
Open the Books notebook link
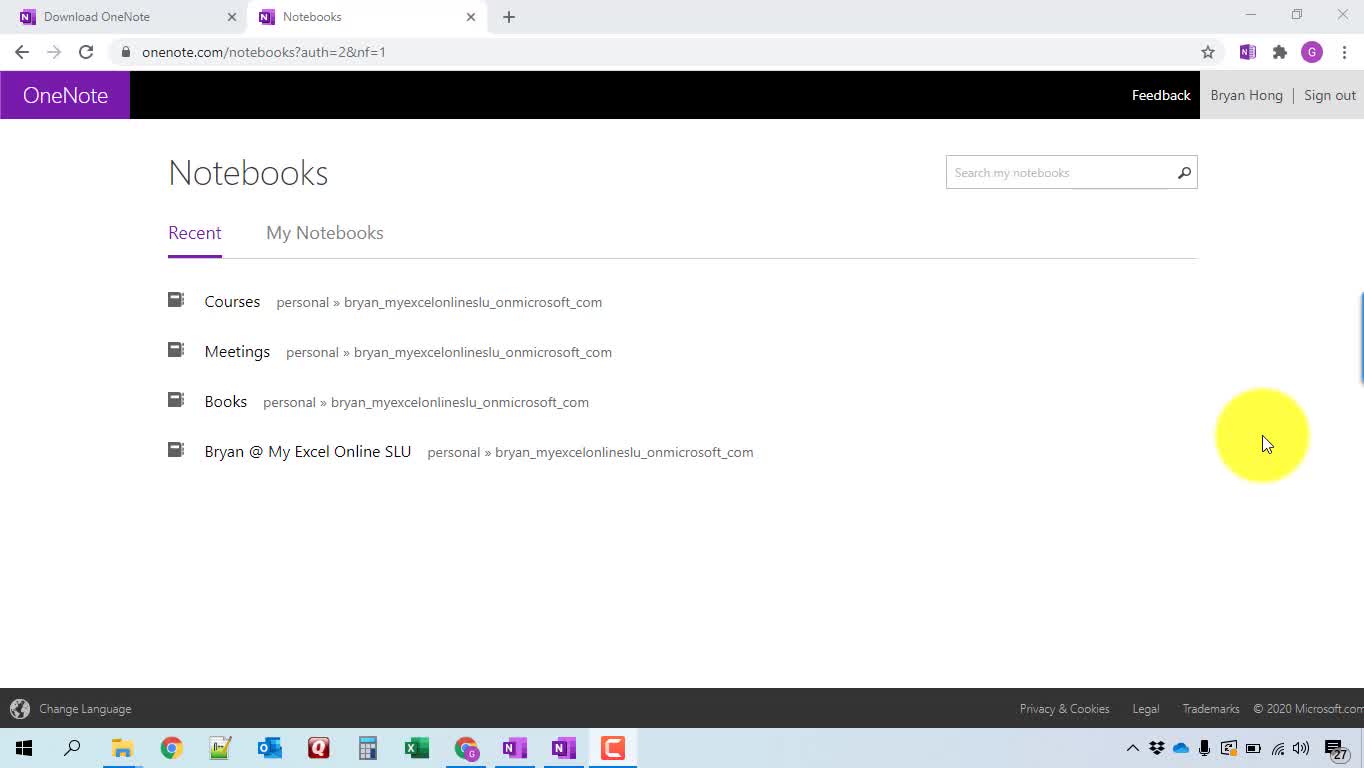click(x=225, y=402)
